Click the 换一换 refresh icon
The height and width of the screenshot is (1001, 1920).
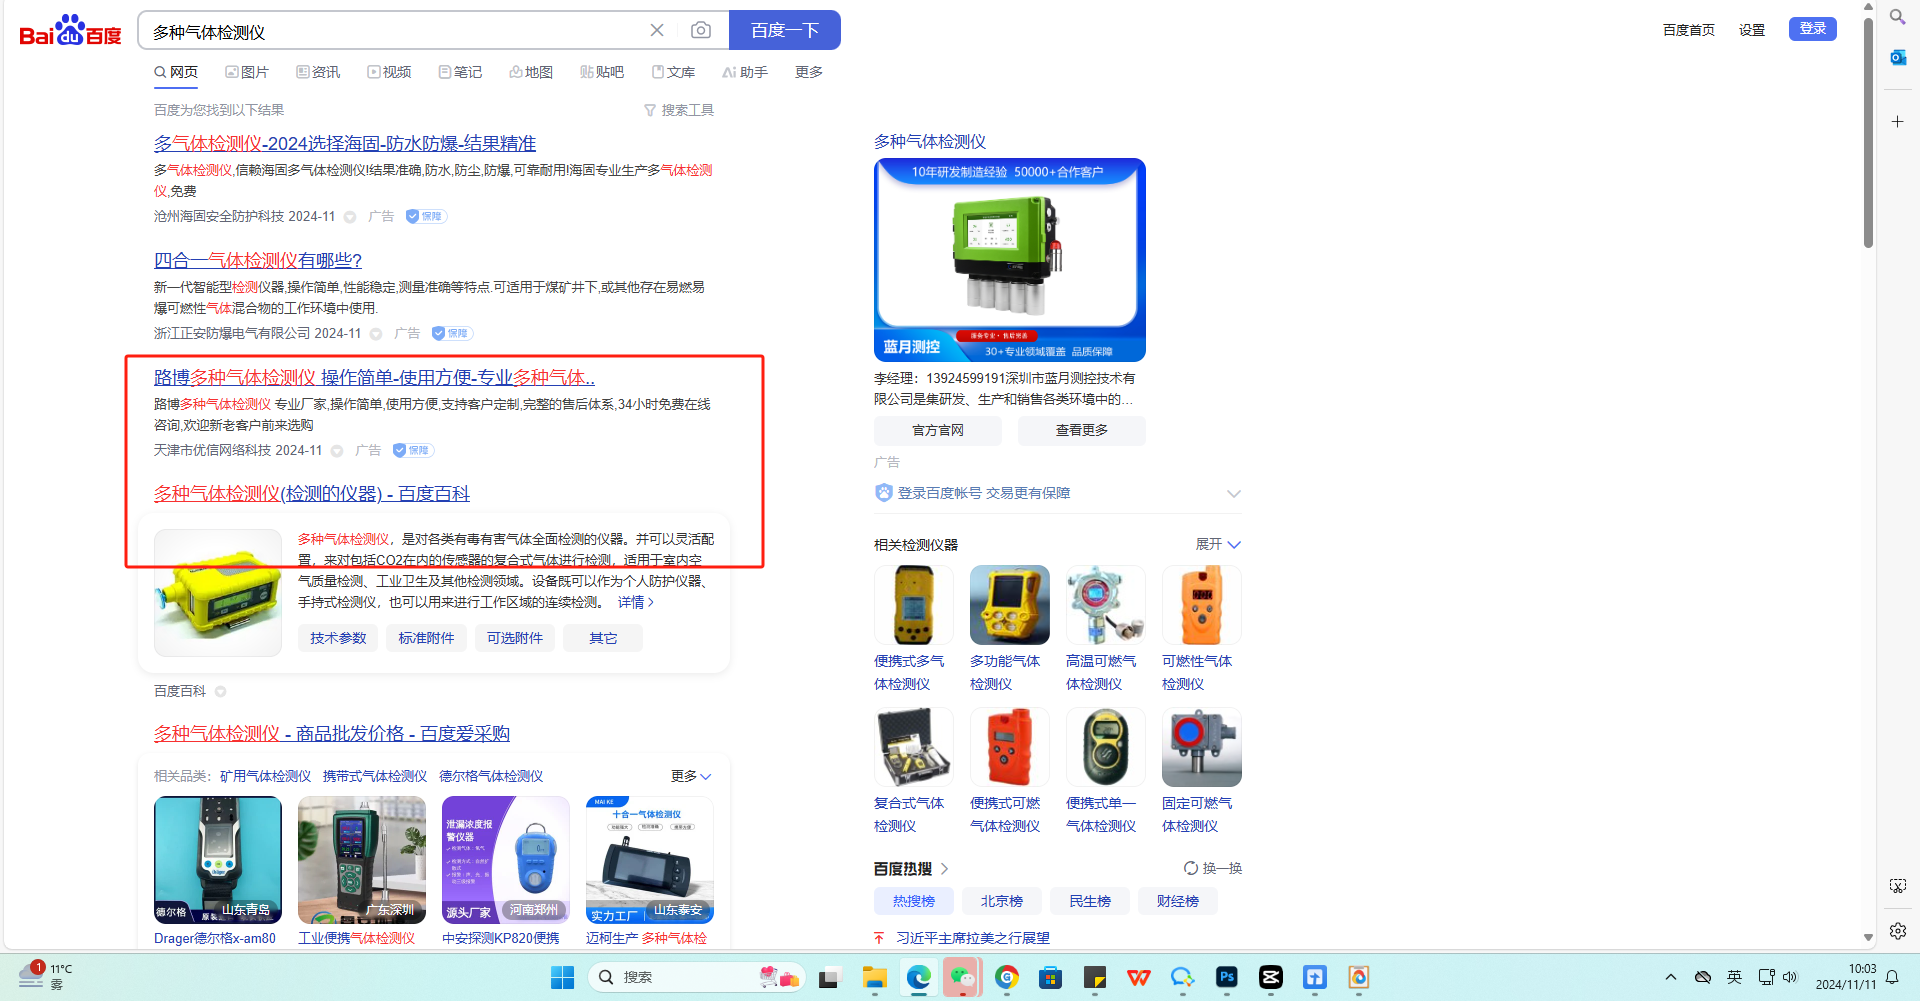pos(1191,868)
